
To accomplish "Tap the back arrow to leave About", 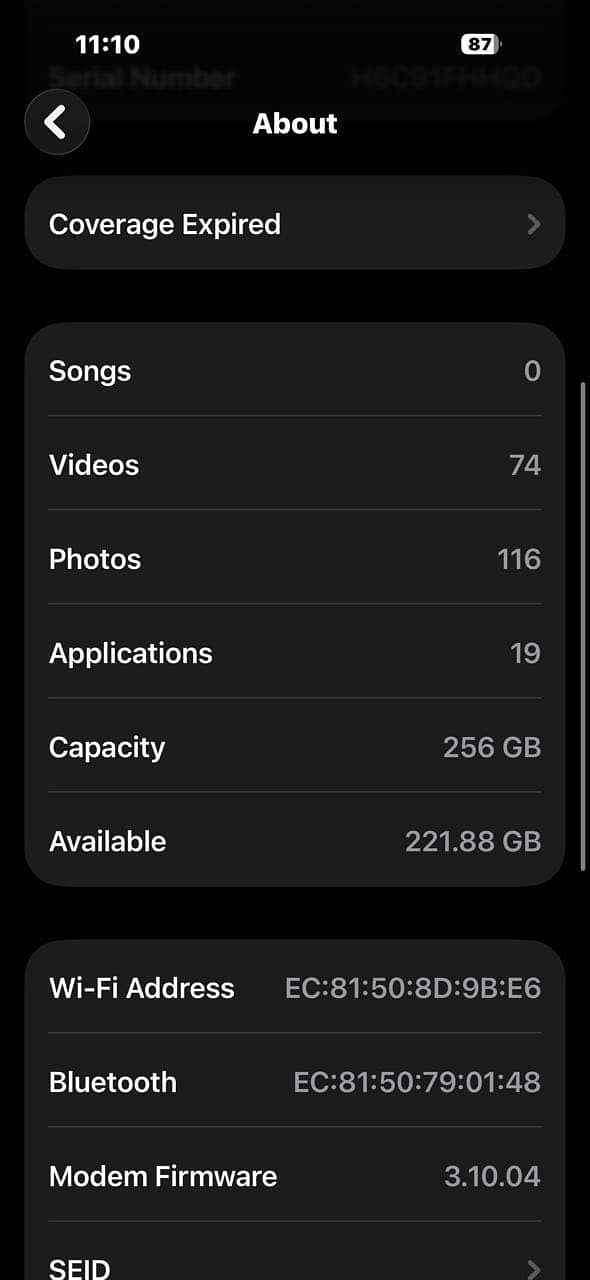I will pyautogui.click(x=56, y=121).
